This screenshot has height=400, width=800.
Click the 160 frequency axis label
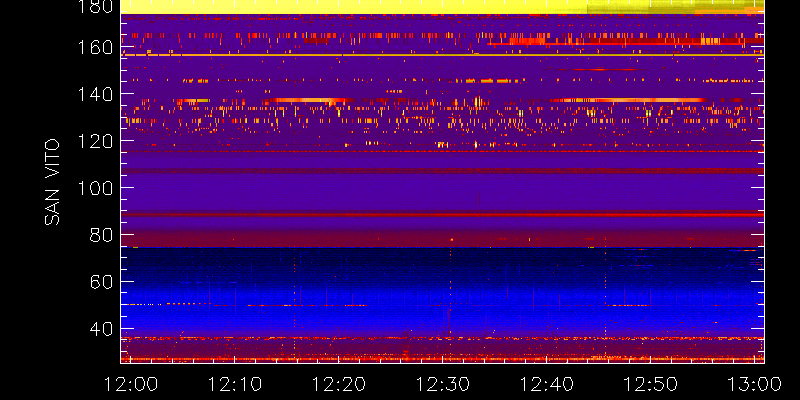pos(96,47)
